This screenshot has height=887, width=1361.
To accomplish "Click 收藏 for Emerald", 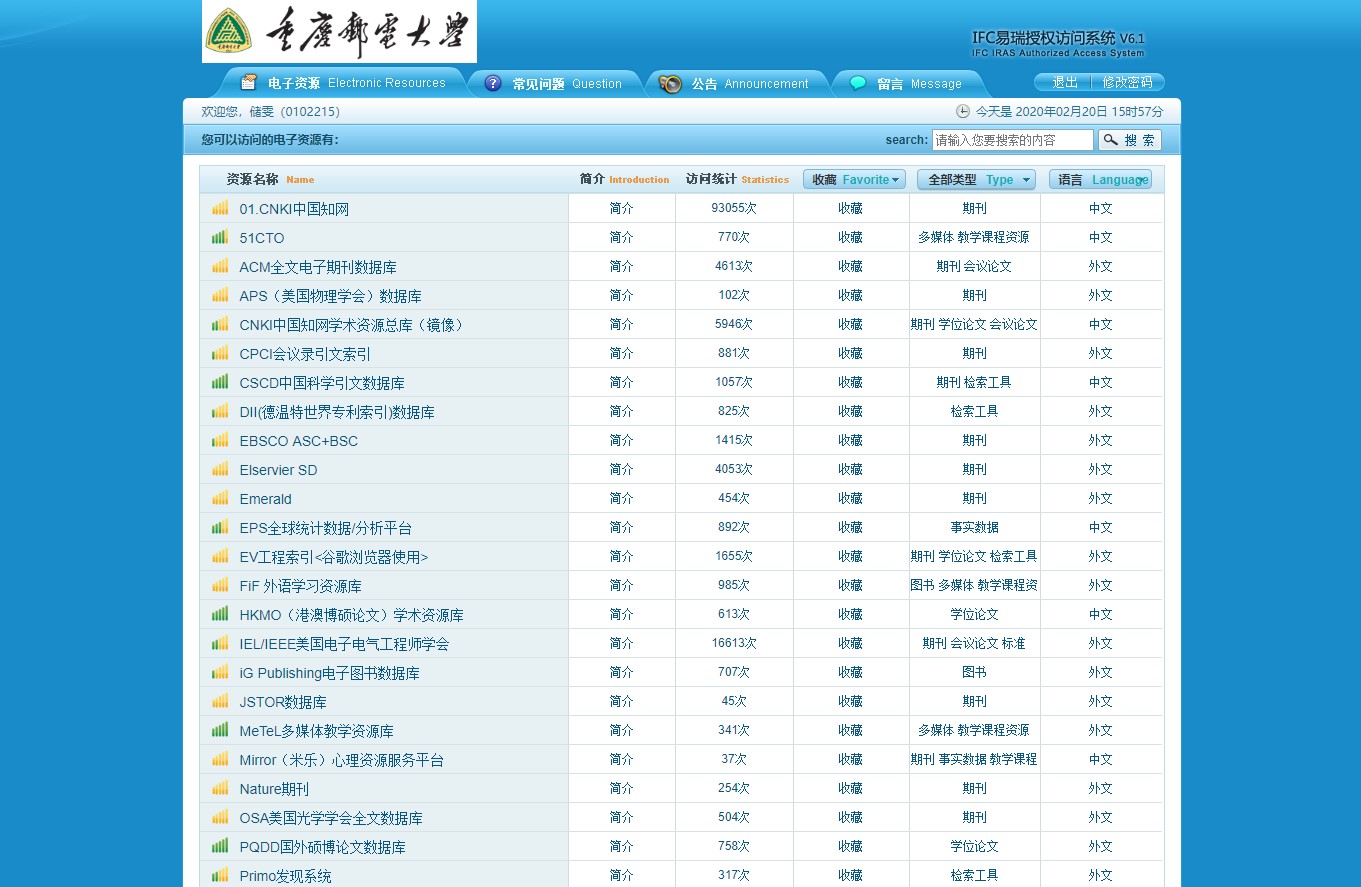I will coord(850,498).
